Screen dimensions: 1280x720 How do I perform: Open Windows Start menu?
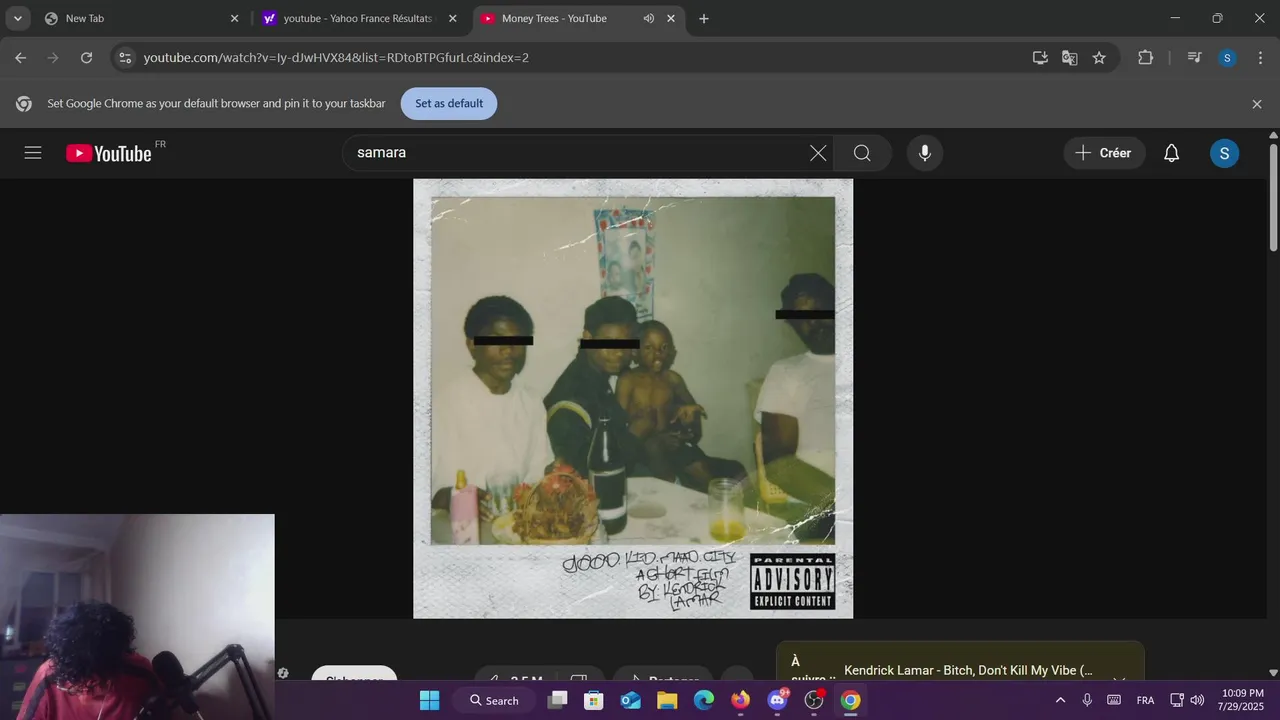pos(429,700)
